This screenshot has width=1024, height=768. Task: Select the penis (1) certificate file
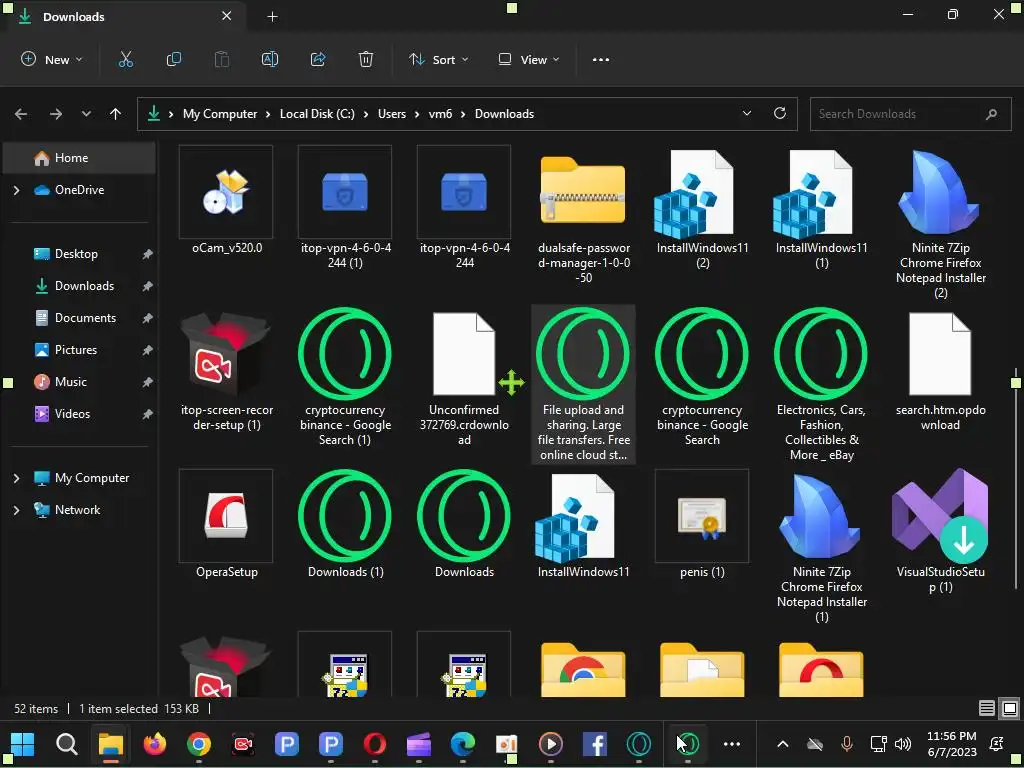[702, 524]
